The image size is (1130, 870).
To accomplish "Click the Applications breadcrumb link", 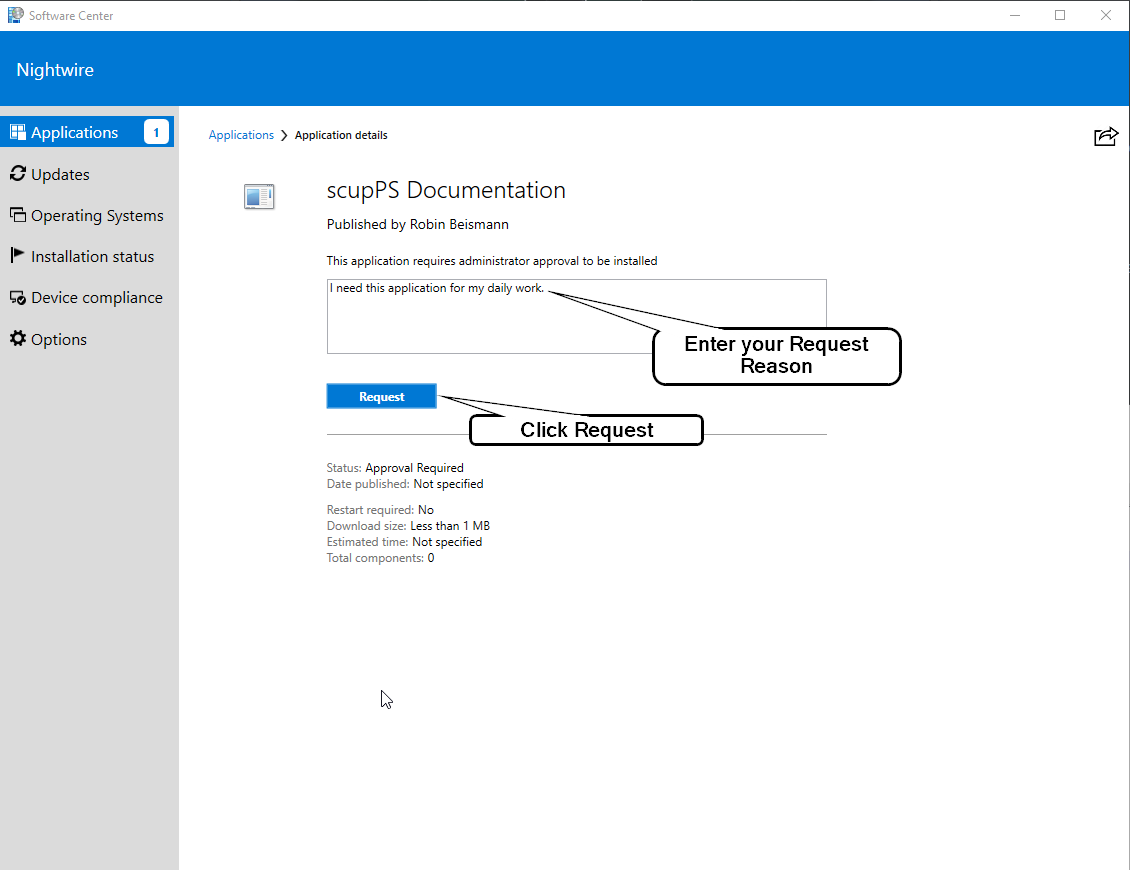I will (241, 135).
